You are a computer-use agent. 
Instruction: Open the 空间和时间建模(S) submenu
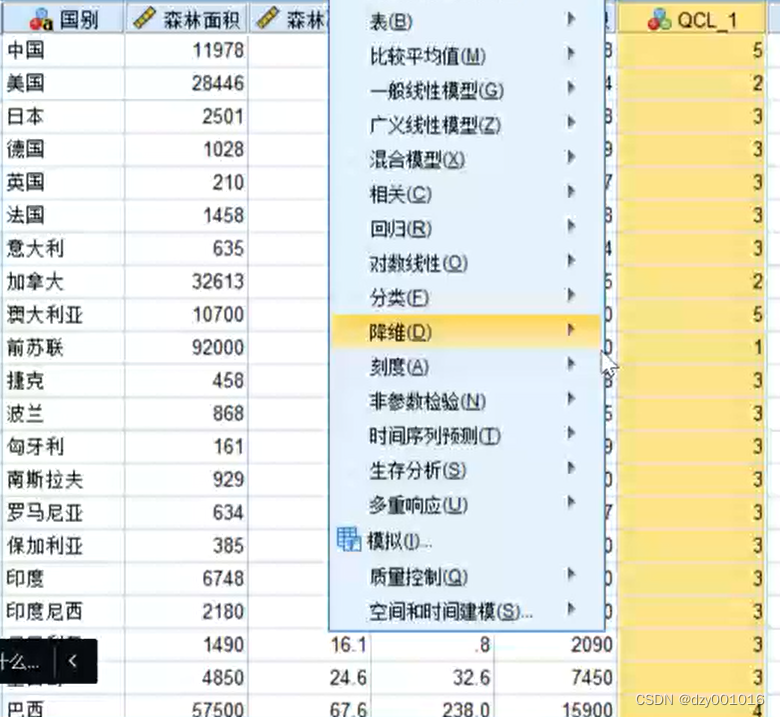tap(467, 611)
